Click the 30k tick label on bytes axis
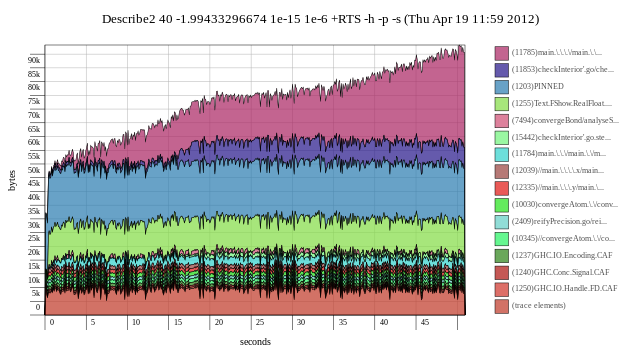The image size is (640, 360). click(34, 225)
